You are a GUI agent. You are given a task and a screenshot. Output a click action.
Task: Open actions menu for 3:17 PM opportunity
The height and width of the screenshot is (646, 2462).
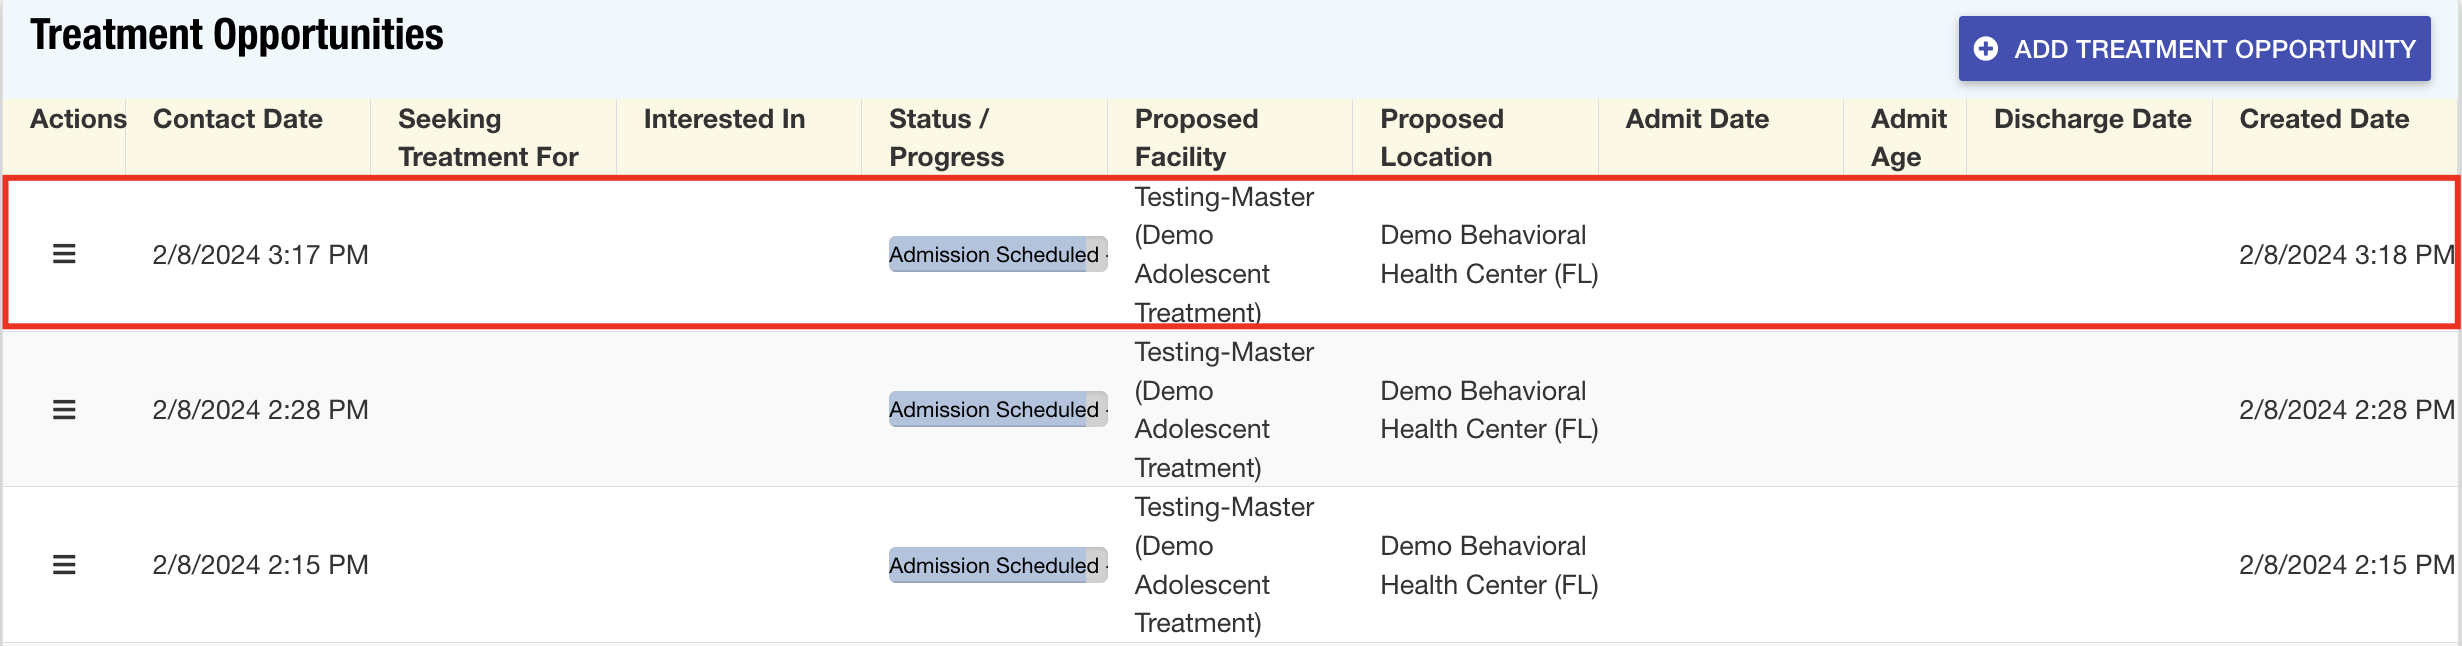pyautogui.click(x=64, y=254)
